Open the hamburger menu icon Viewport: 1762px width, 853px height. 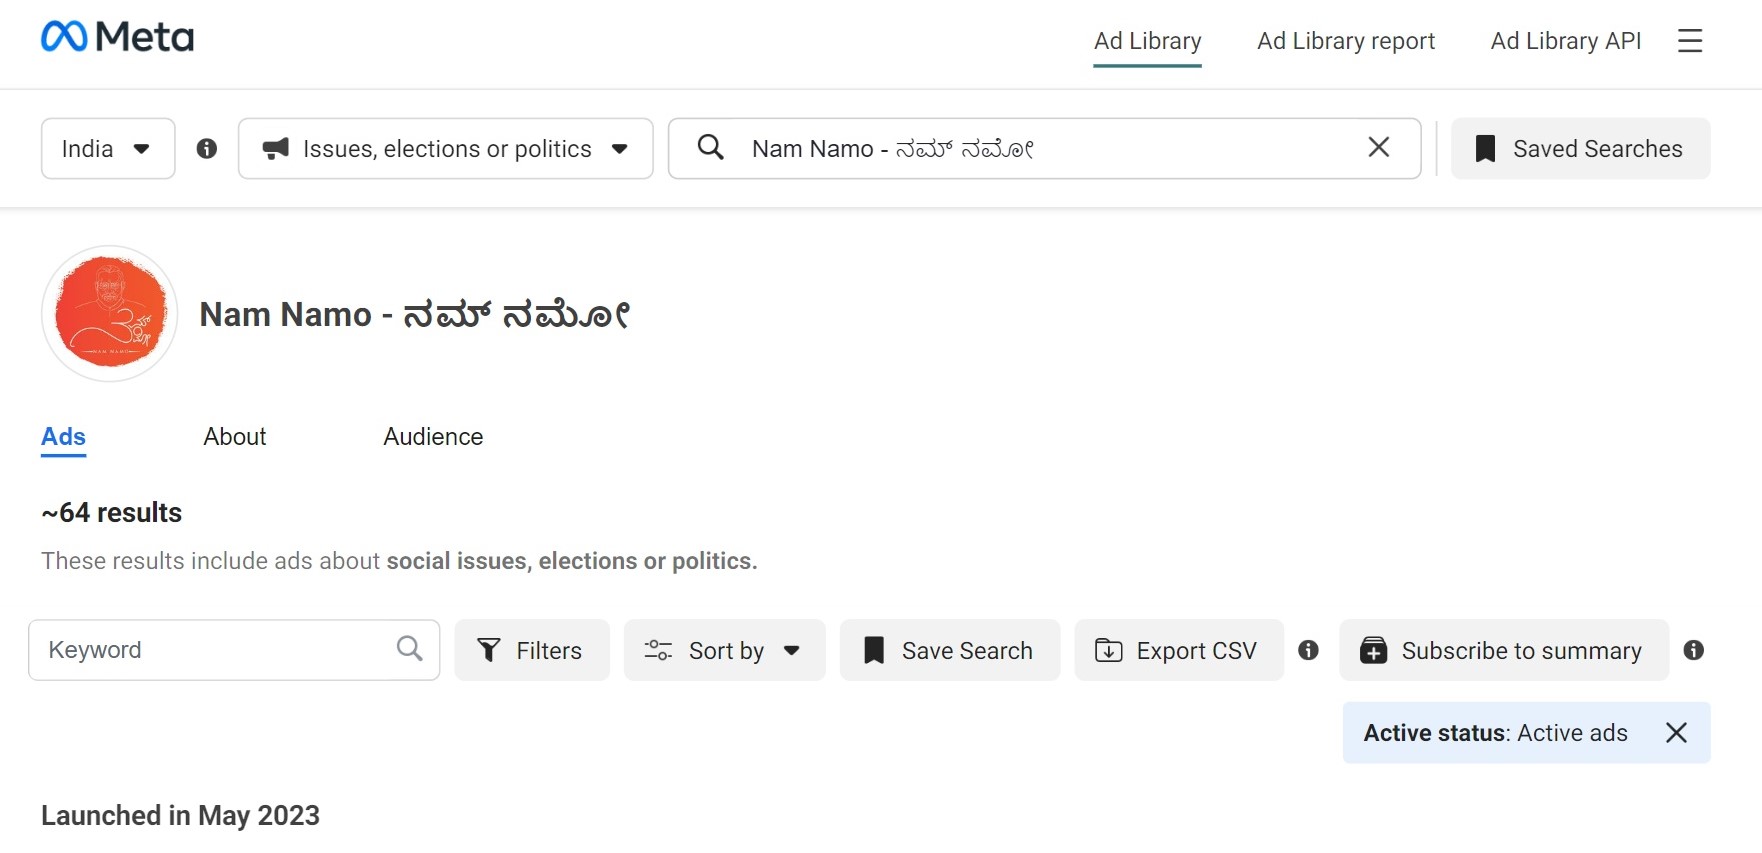pyautogui.click(x=1690, y=41)
